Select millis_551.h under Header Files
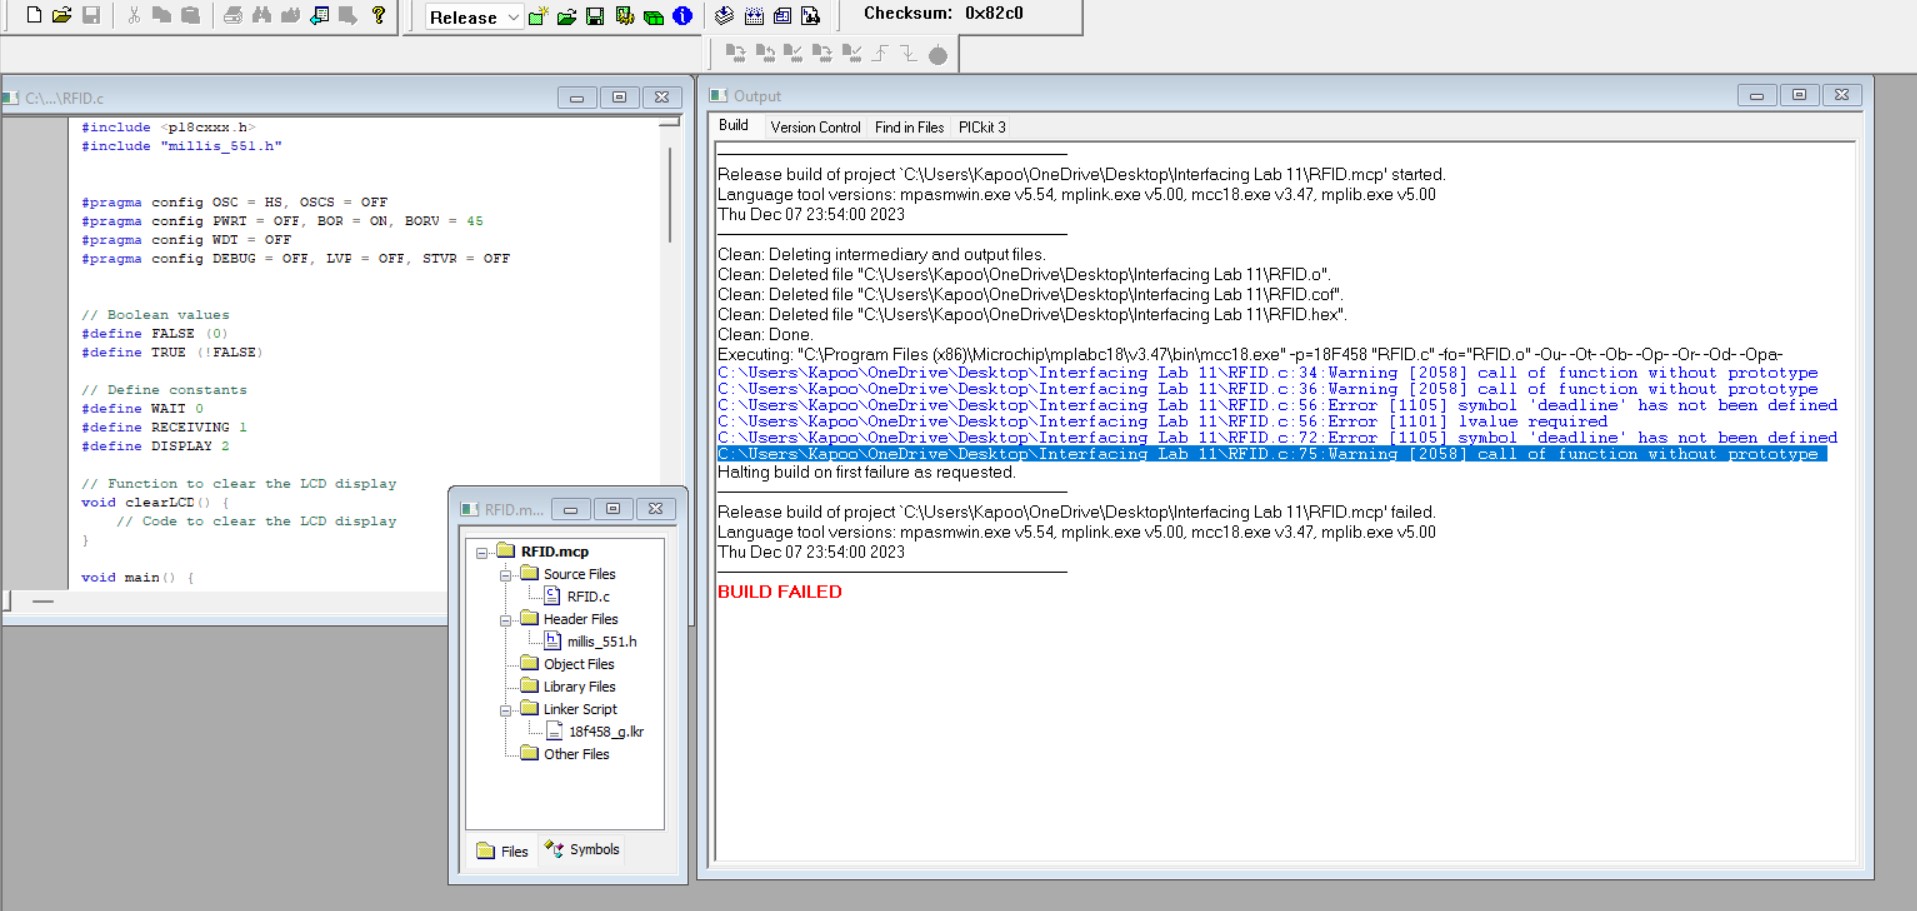The height and width of the screenshot is (911, 1917). pyautogui.click(x=601, y=641)
